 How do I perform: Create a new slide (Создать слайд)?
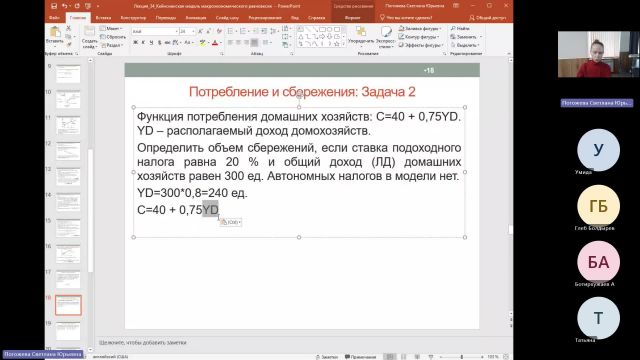click(x=89, y=37)
